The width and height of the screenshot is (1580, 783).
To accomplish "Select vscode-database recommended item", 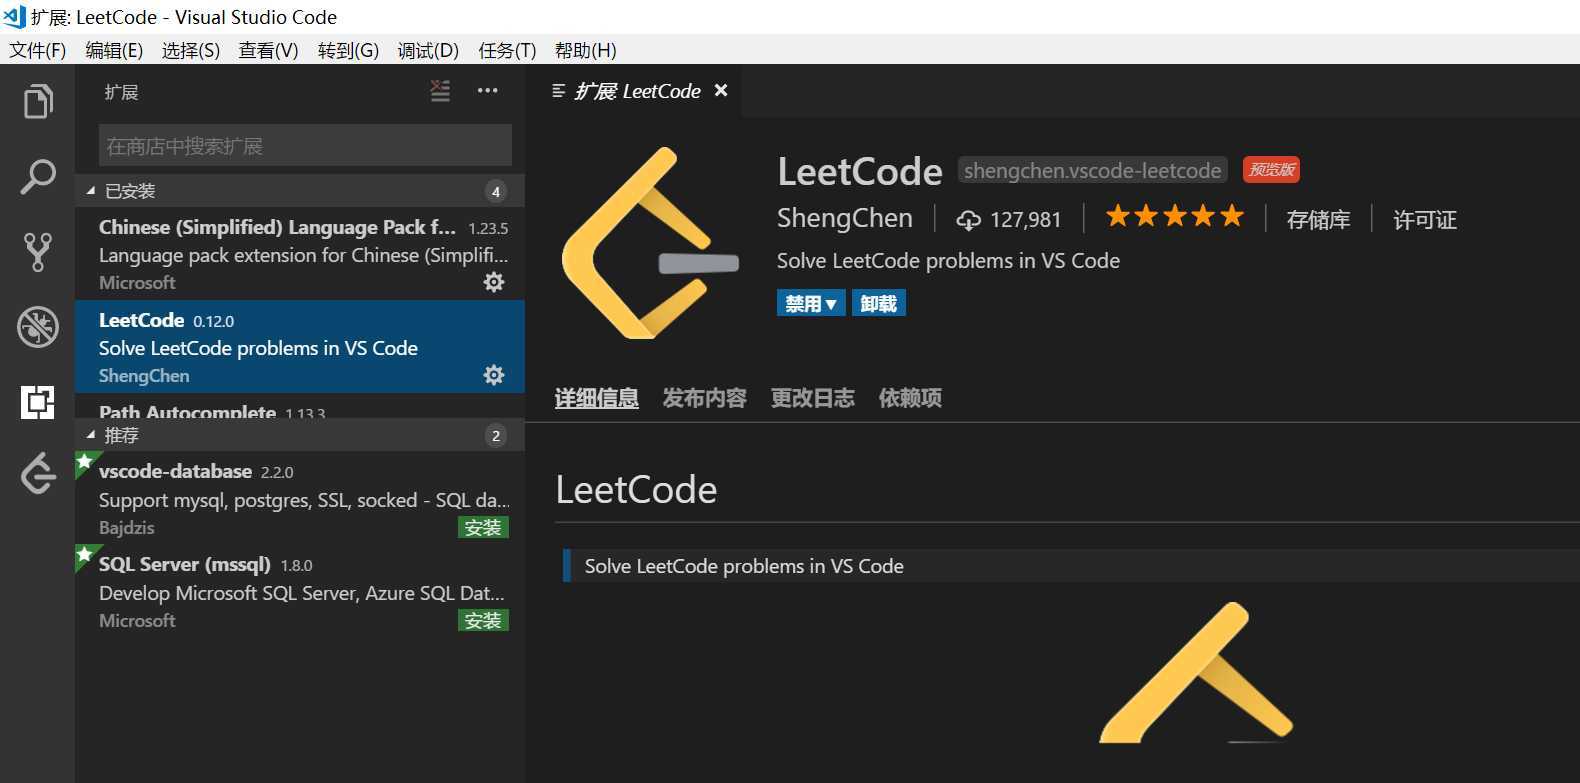I will pyautogui.click(x=300, y=499).
